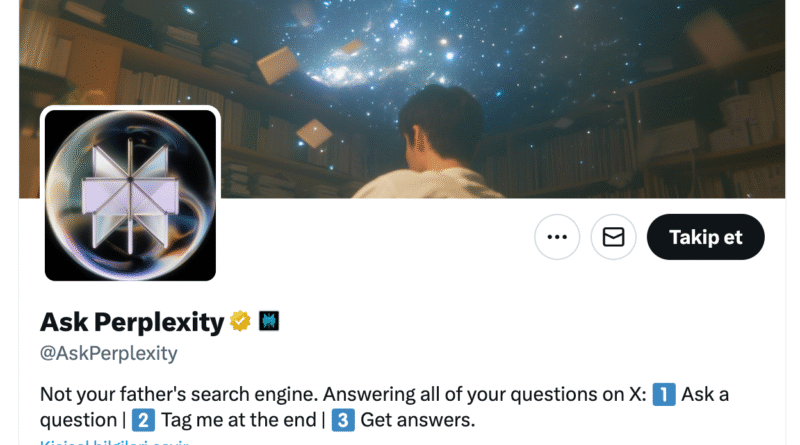The height and width of the screenshot is (445, 800).
Task: Click the gold verified checkmark badge
Action: [x=240, y=322]
